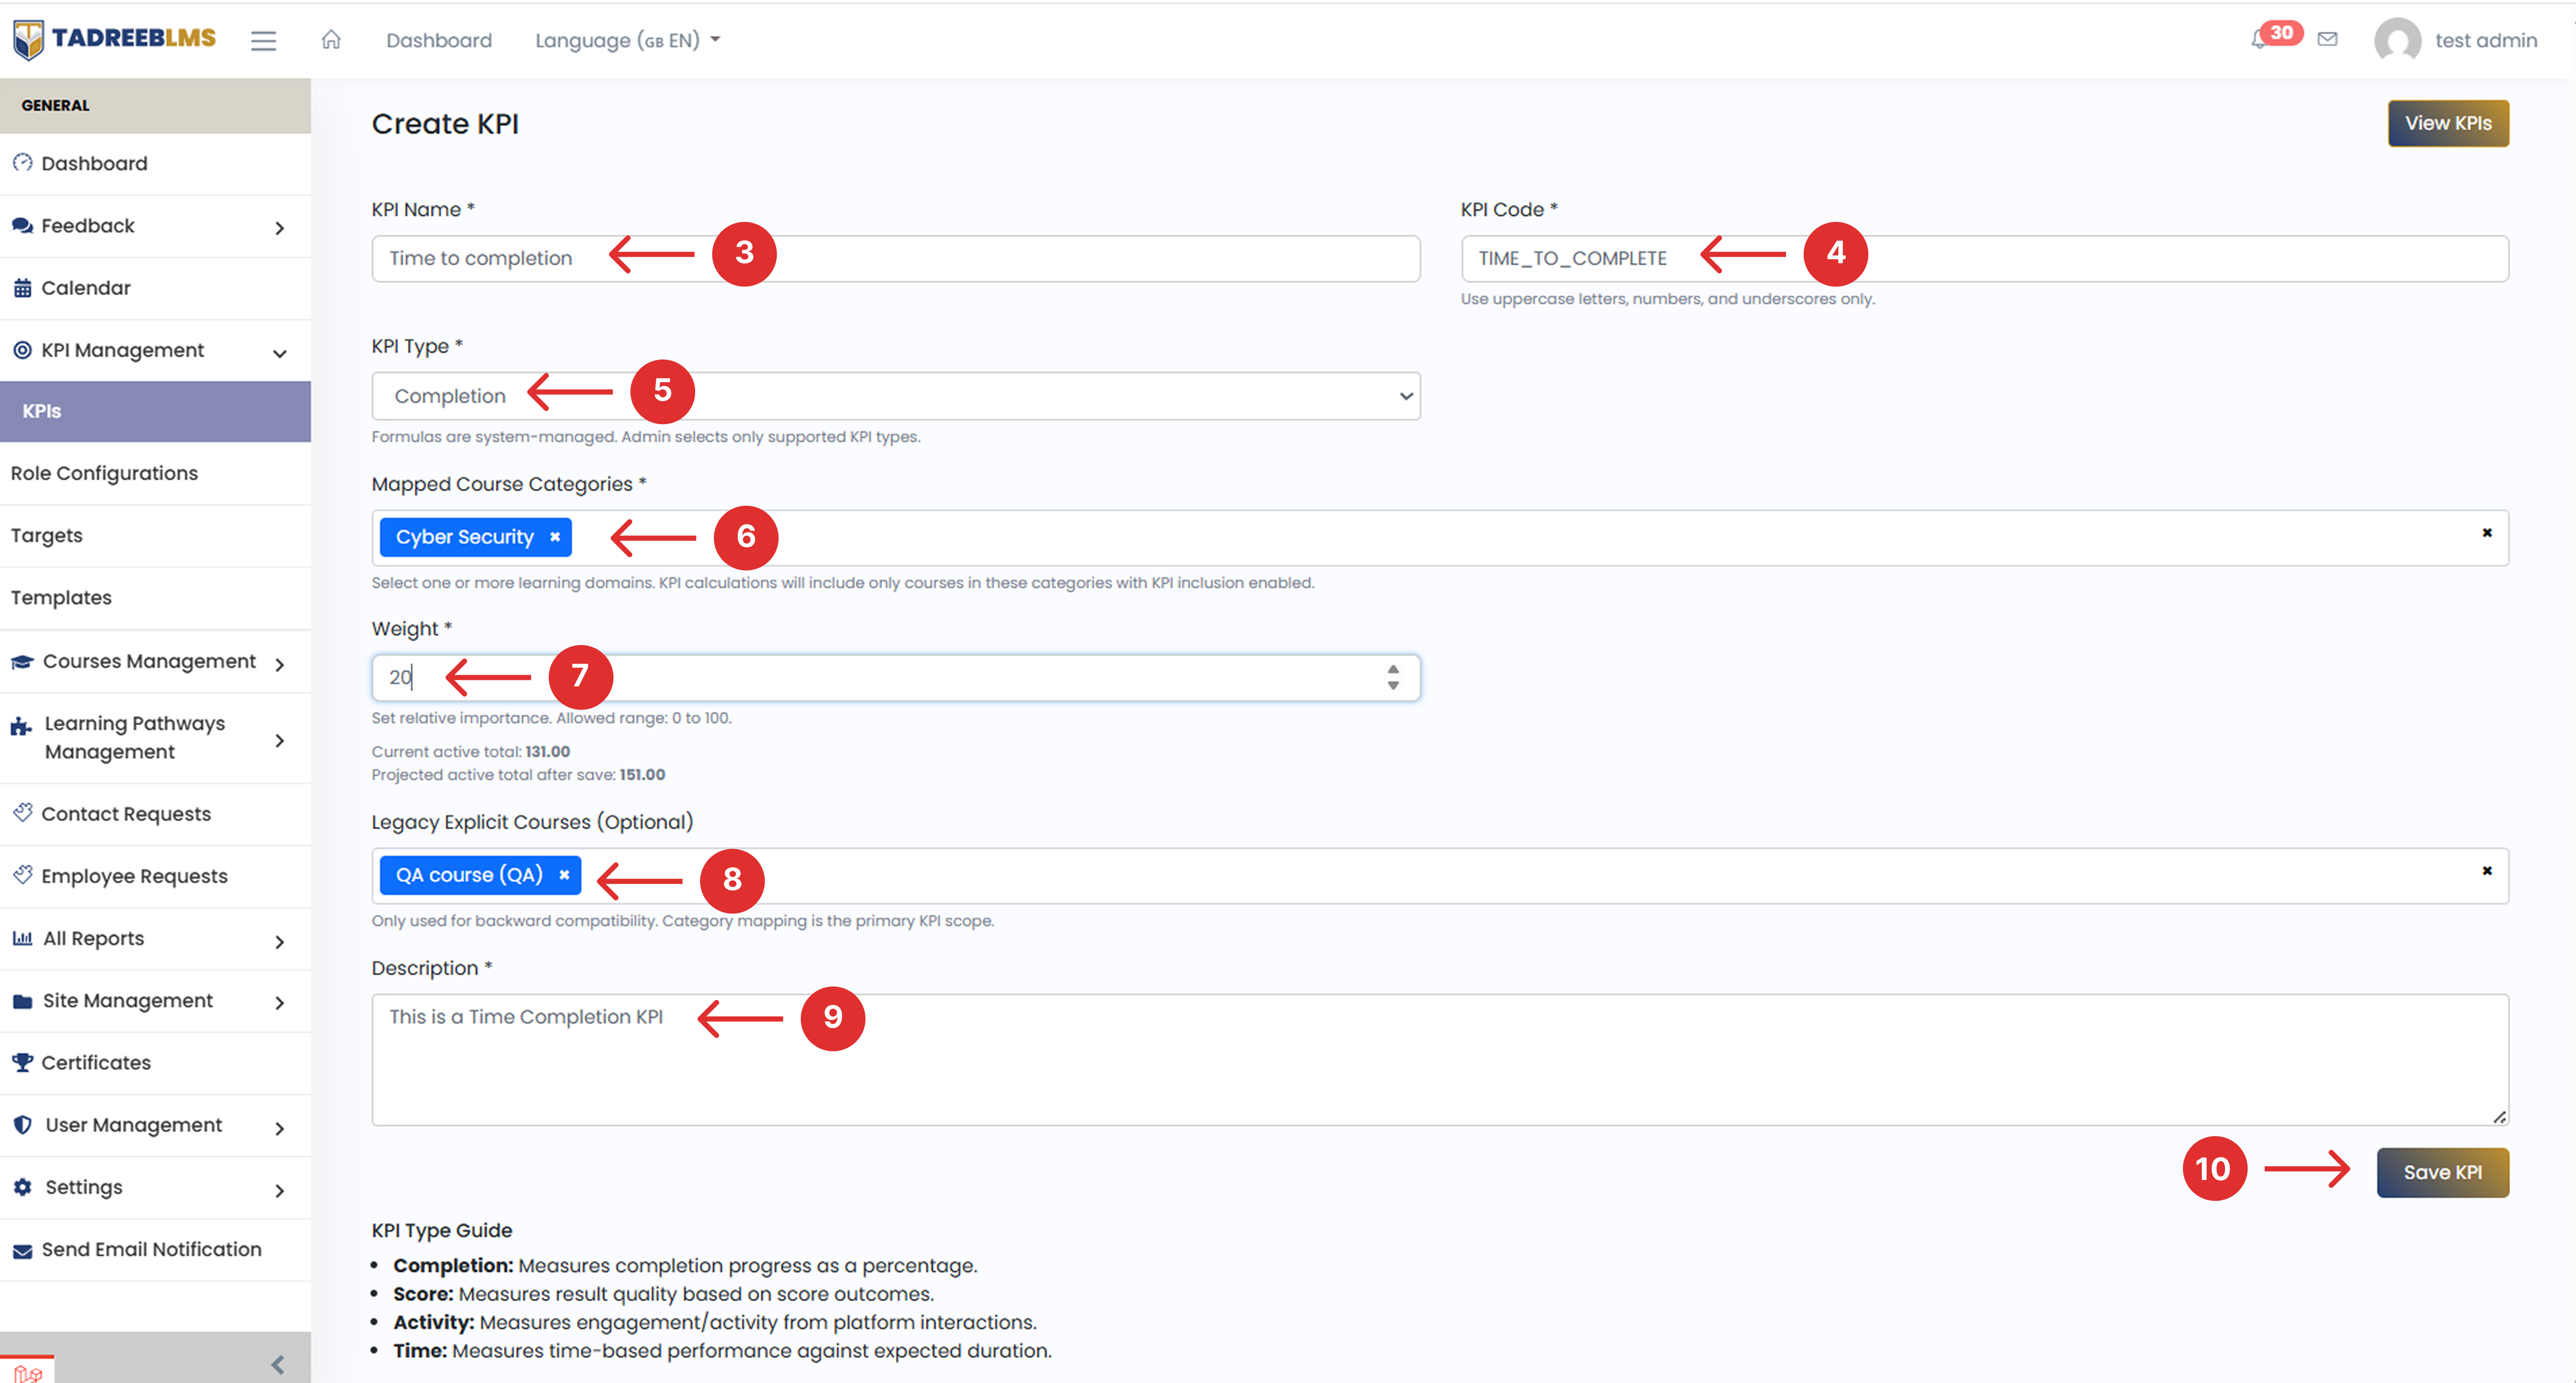Click the Calendar icon in sidebar
The image size is (2576, 1383).
coord(22,288)
